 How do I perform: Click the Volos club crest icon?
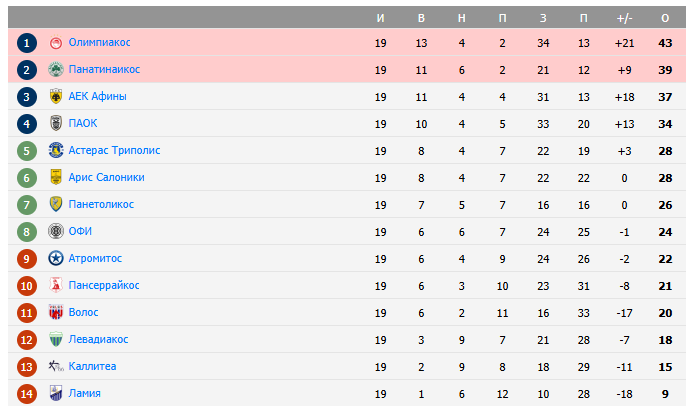[x=56, y=312]
